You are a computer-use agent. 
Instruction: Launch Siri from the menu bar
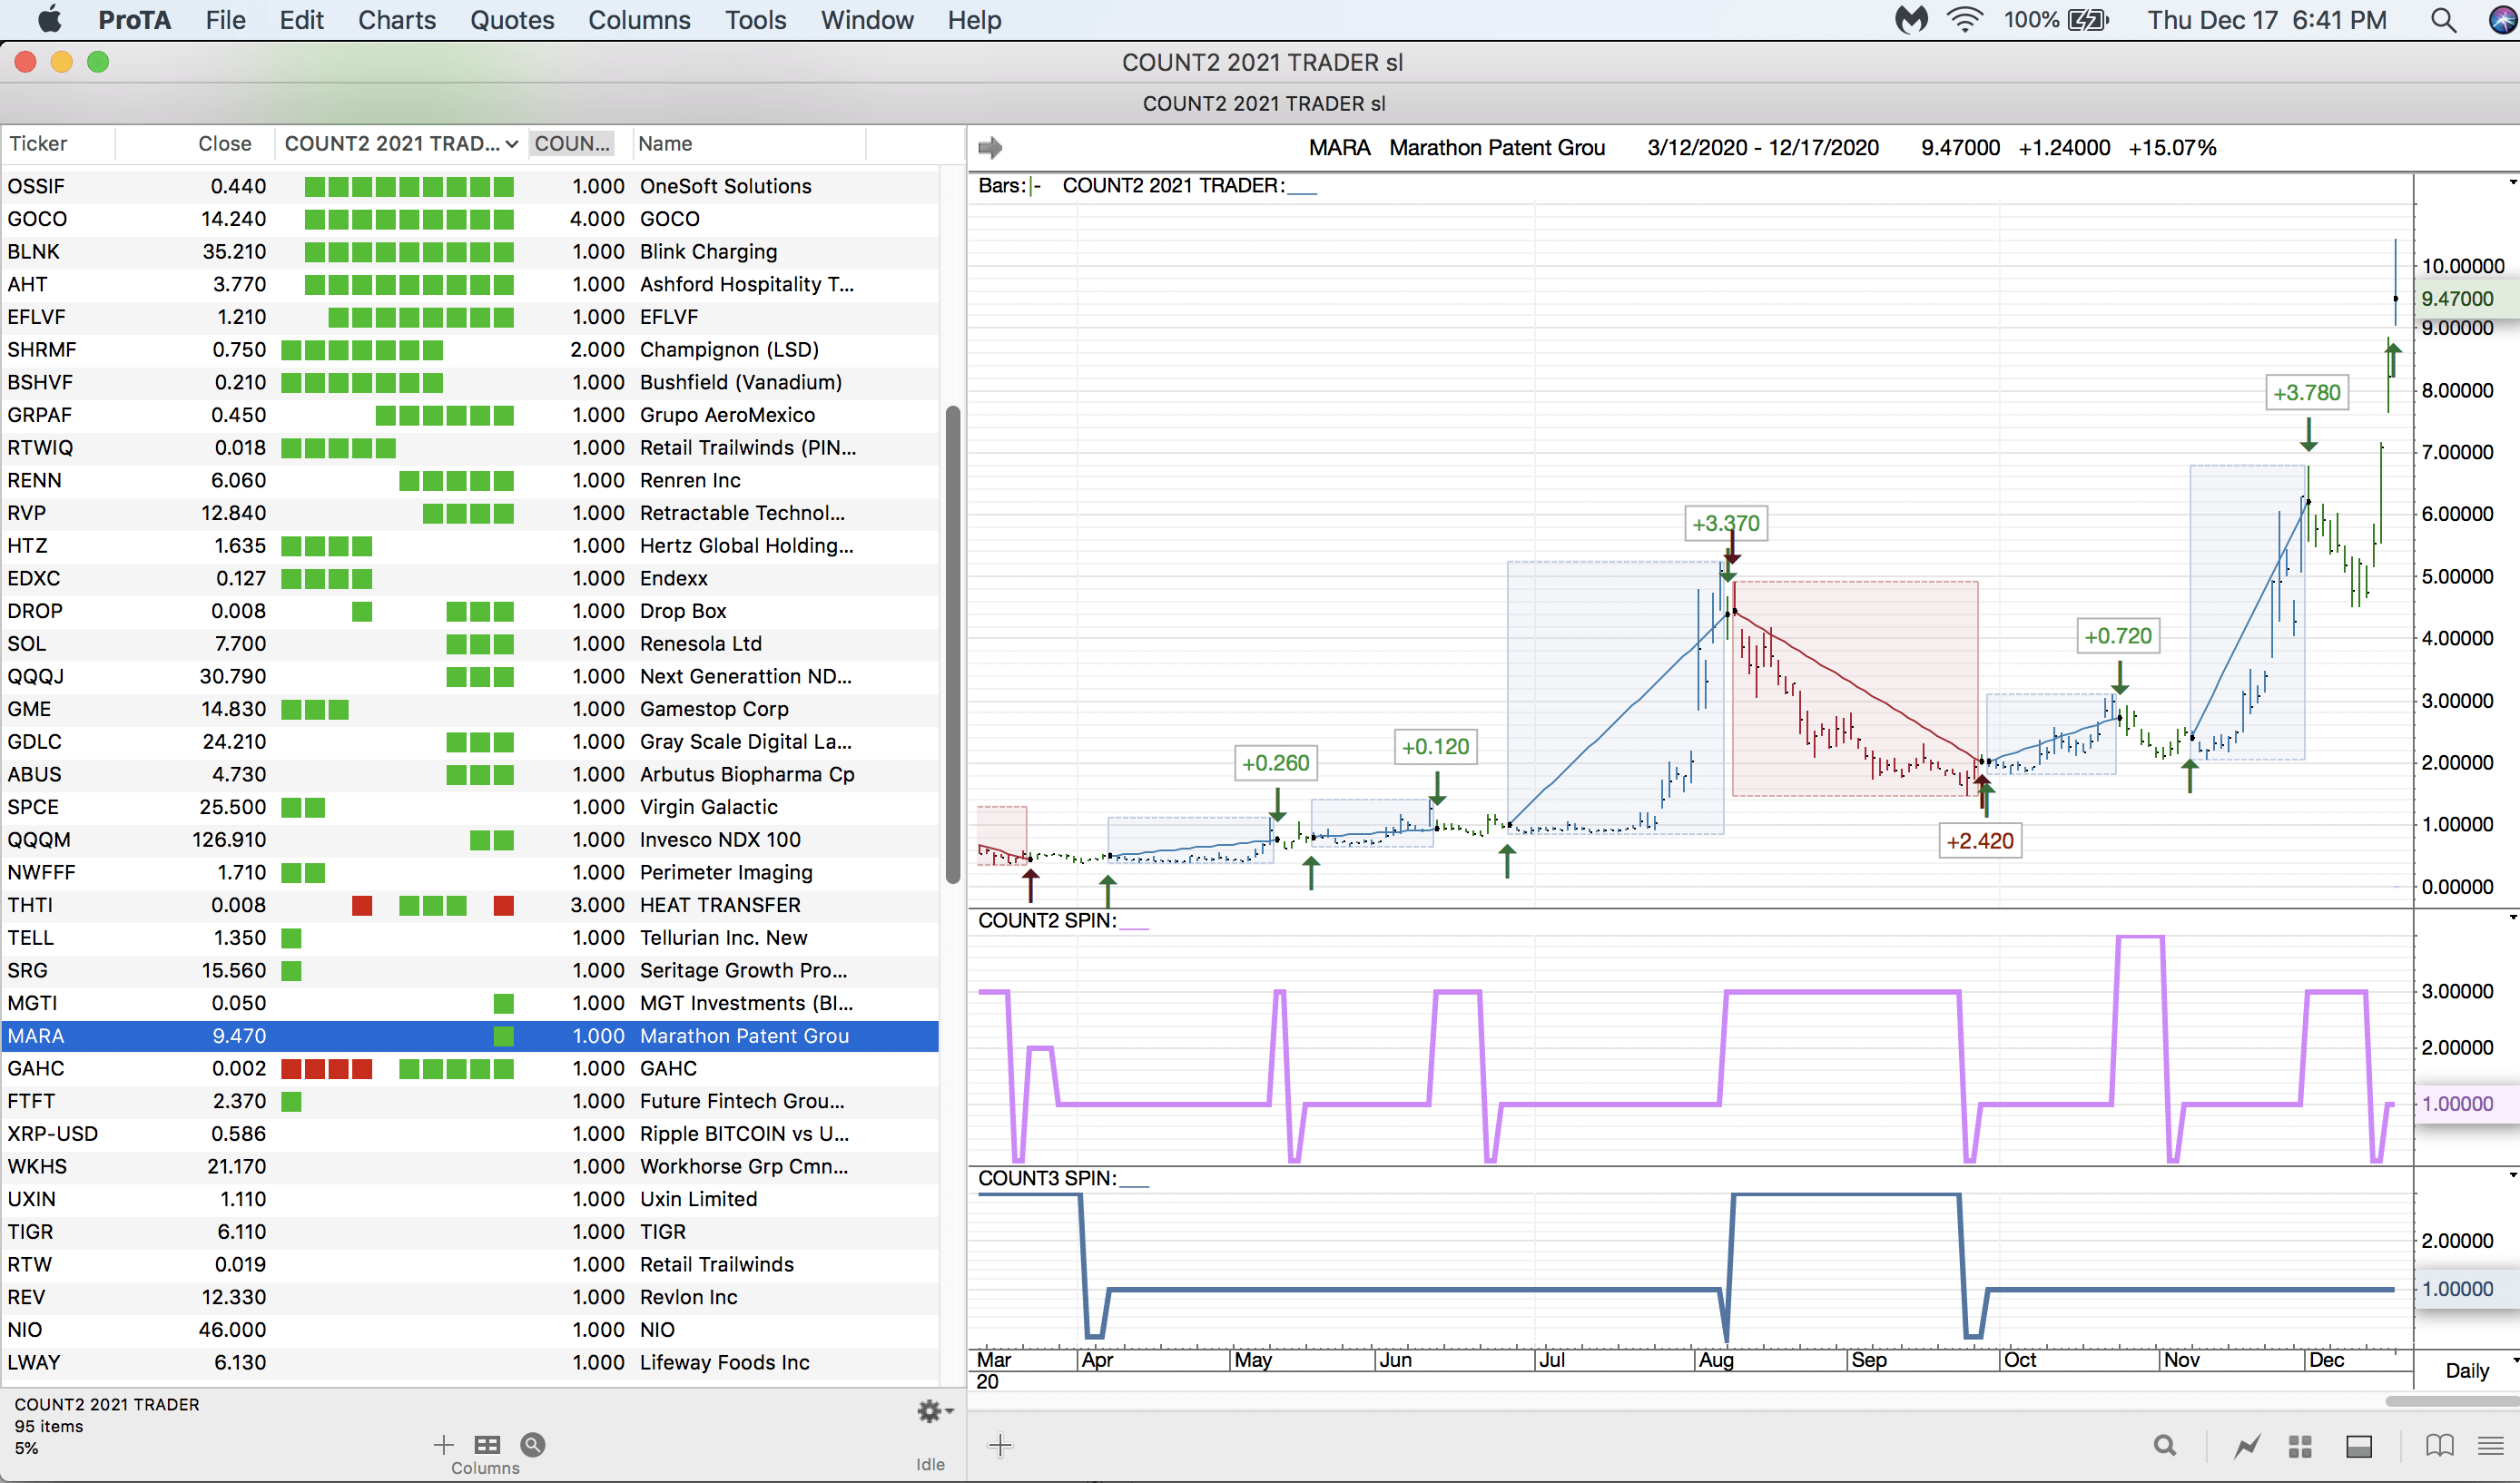(2503, 20)
